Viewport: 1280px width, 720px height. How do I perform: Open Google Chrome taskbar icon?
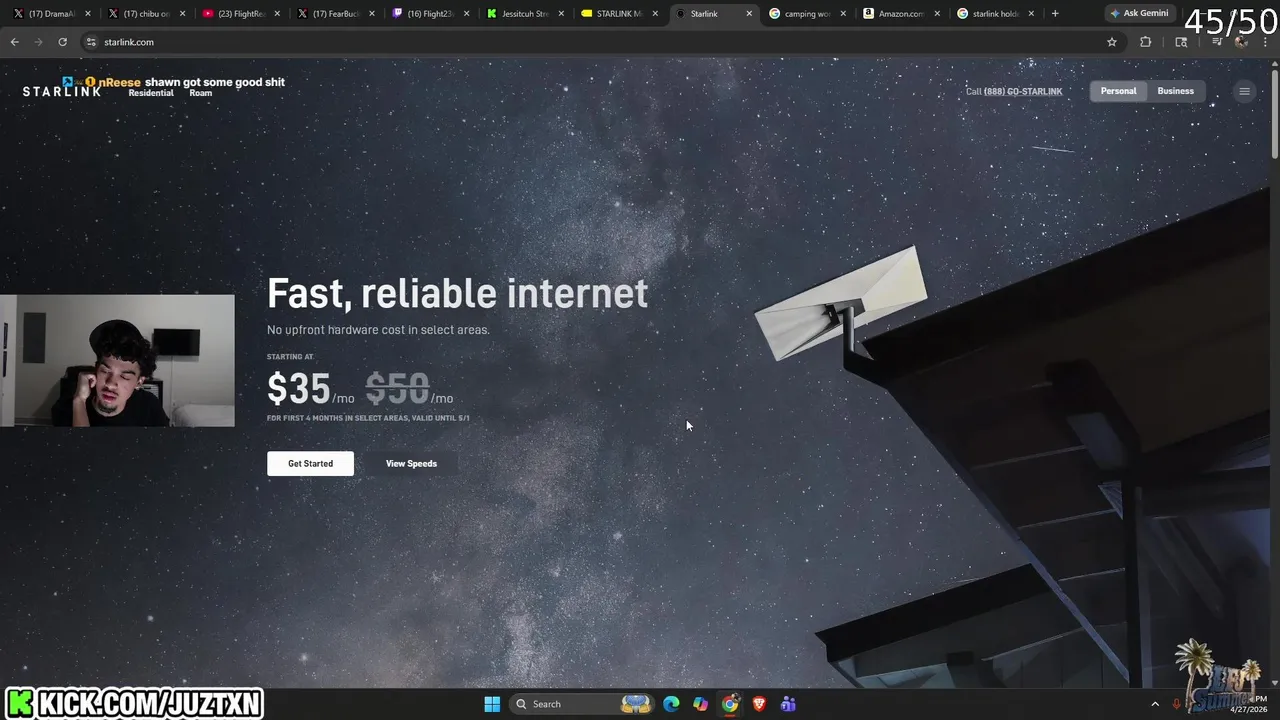pos(730,704)
